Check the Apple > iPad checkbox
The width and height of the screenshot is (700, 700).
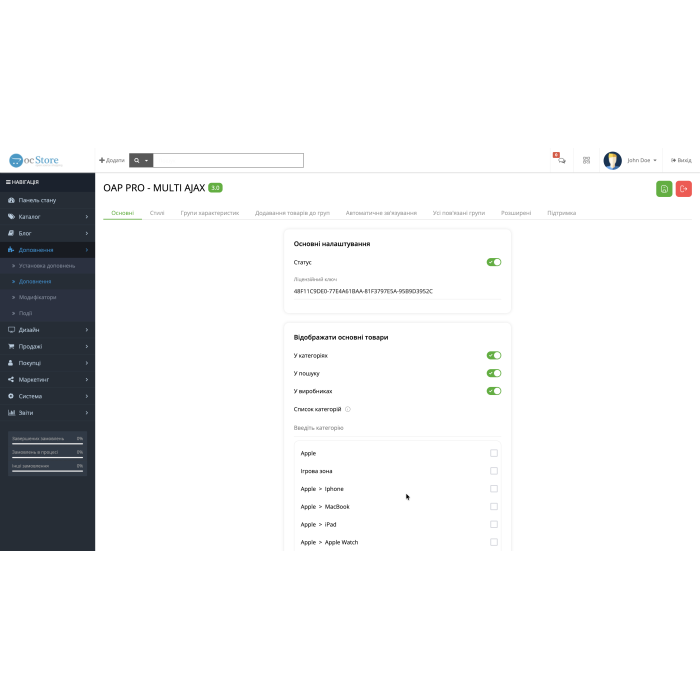(494, 525)
